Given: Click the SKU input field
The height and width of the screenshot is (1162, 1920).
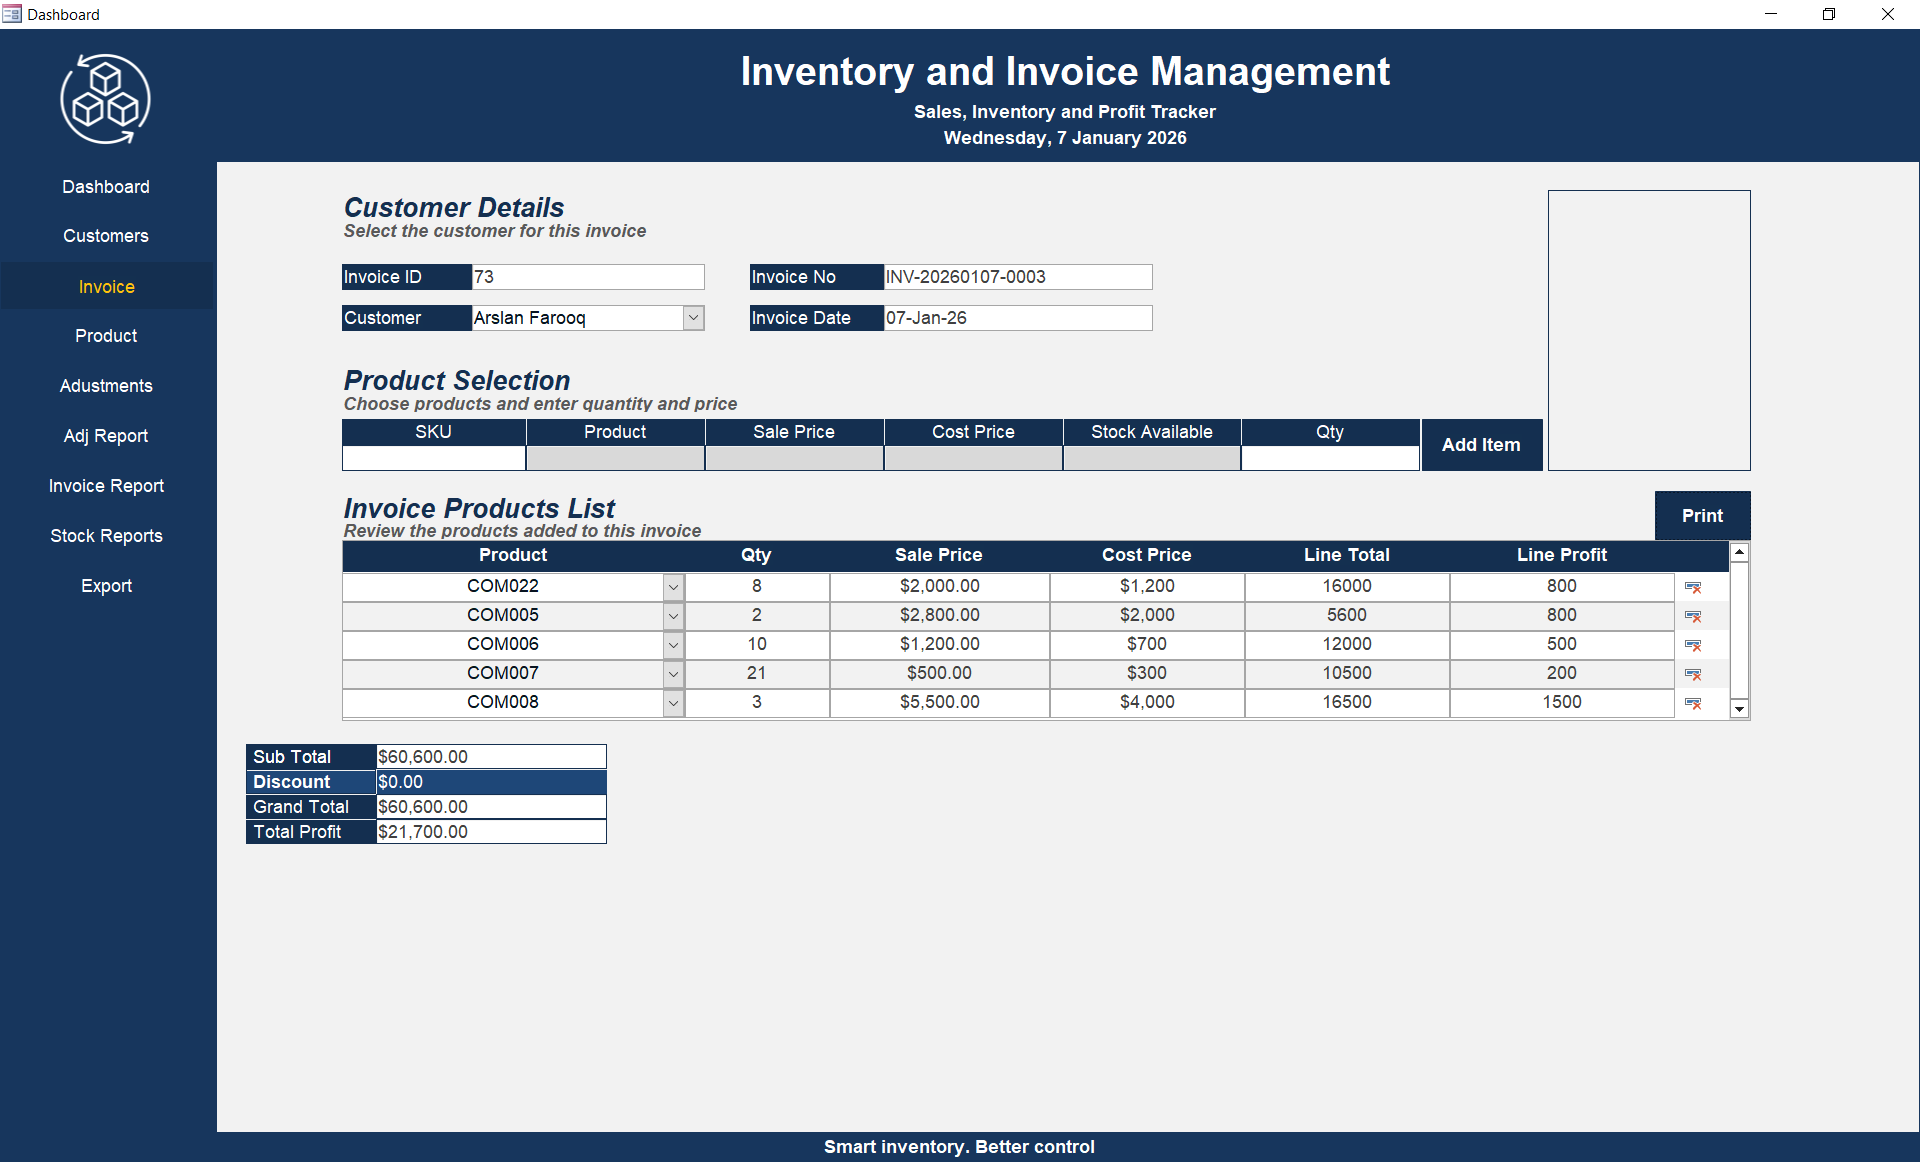Looking at the screenshot, I should 434,458.
